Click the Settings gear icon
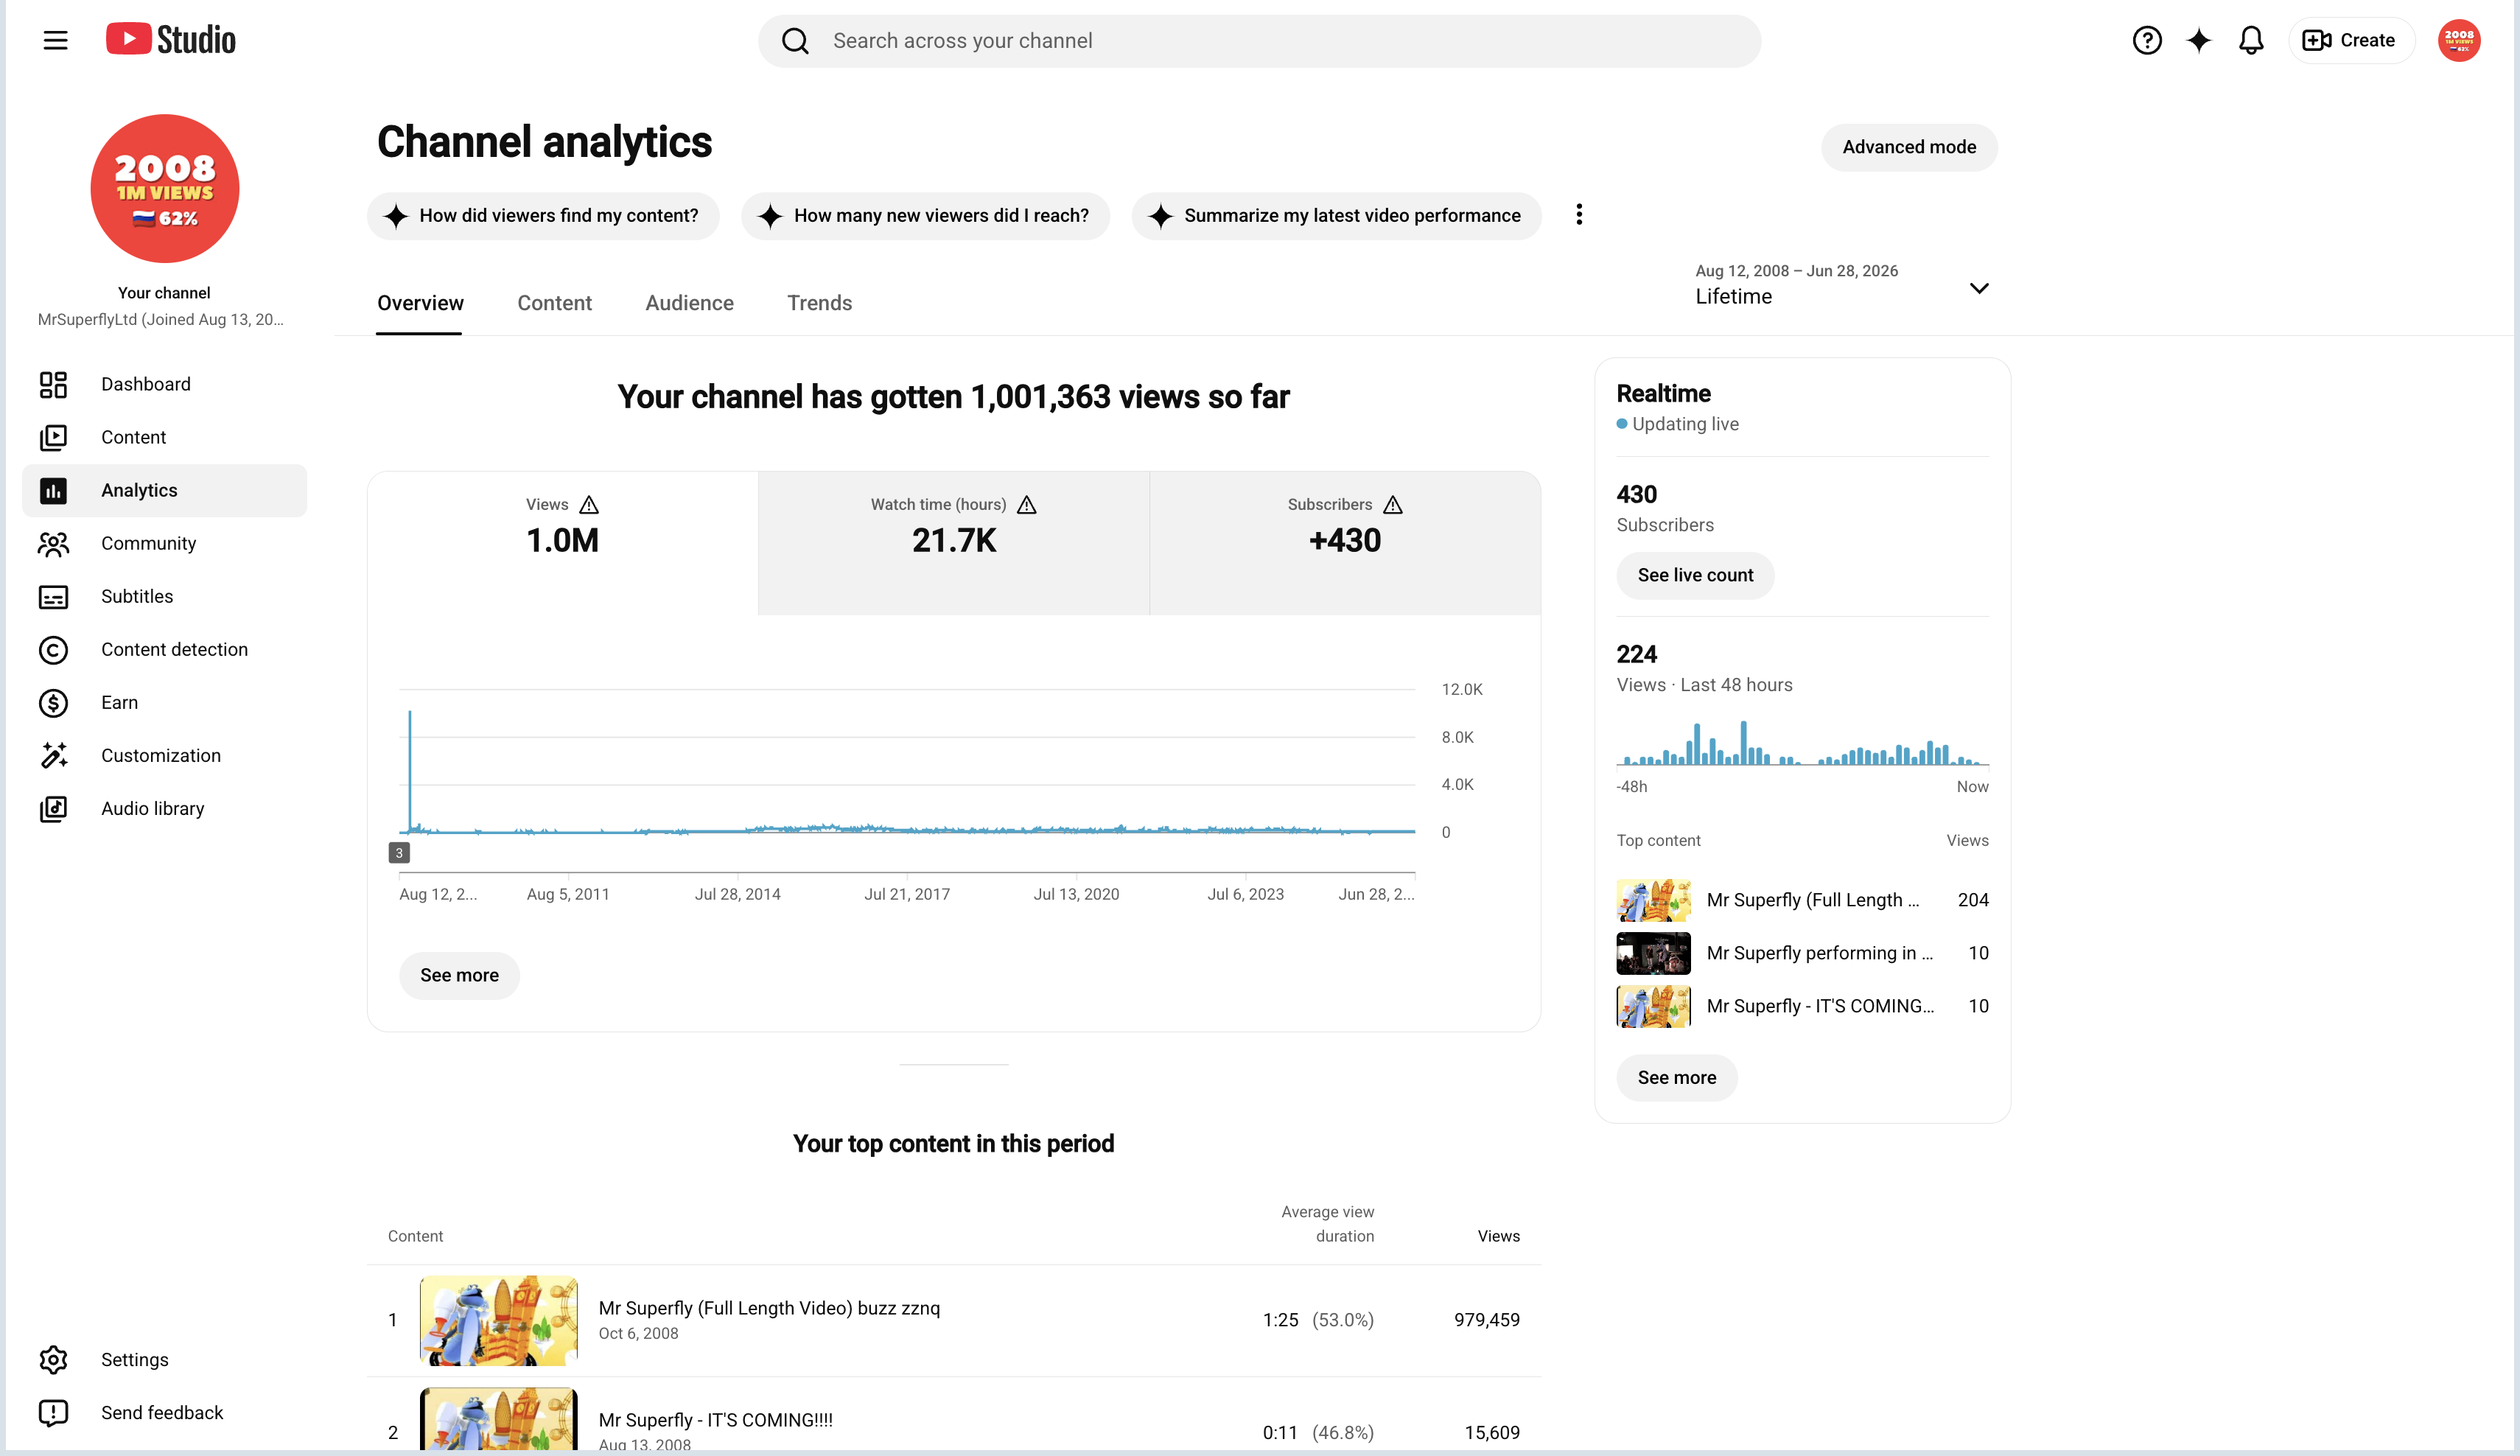This screenshot has width=2520, height=1456. [53, 1359]
